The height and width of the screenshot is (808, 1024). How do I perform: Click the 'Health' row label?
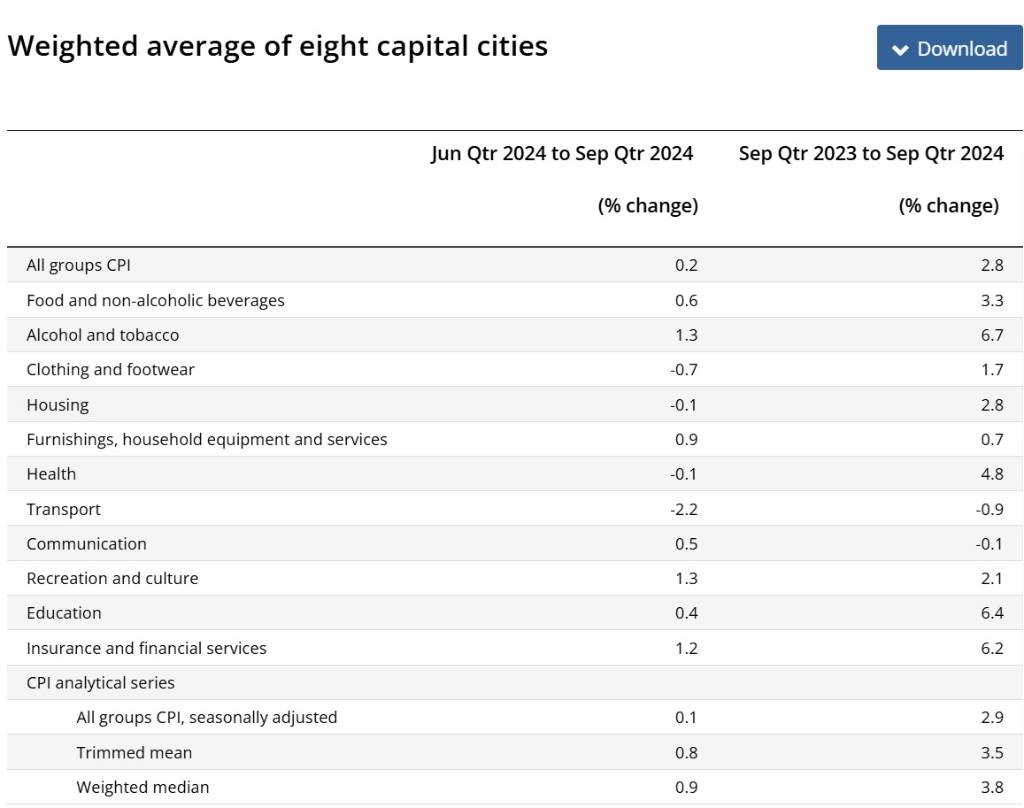click(x=51, y=474)
